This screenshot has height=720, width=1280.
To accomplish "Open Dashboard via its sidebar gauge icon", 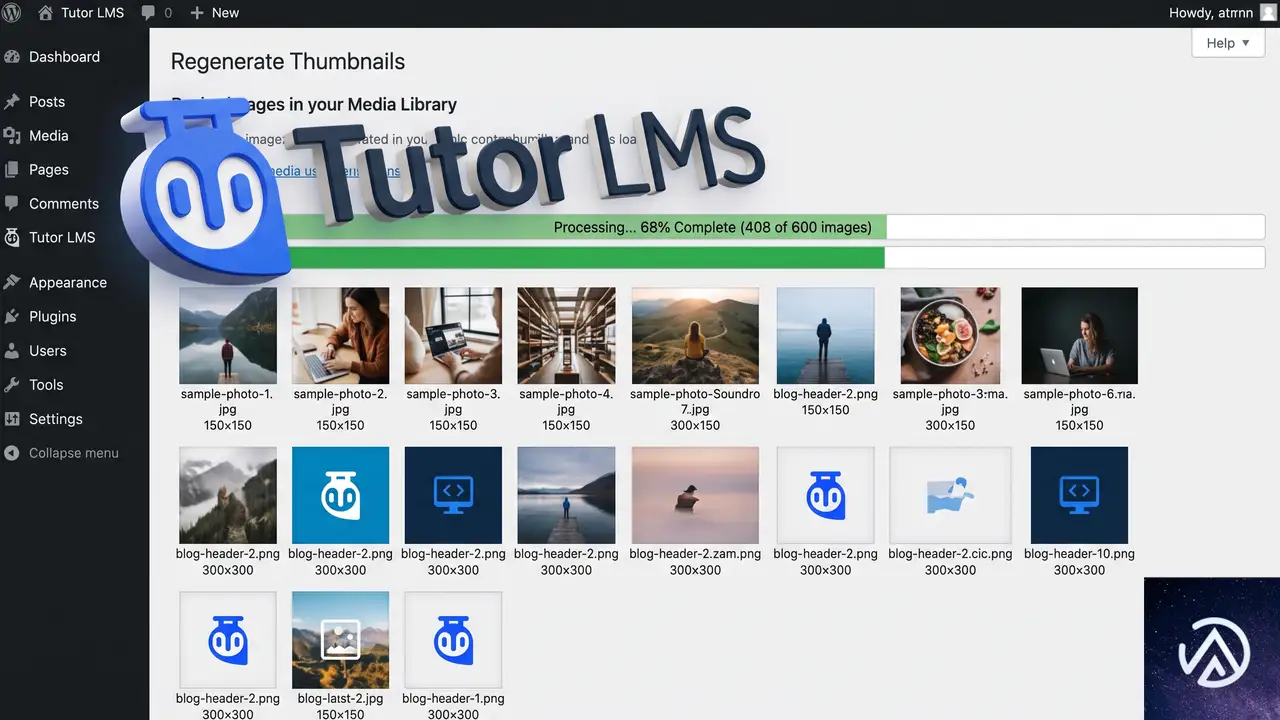I will pos(12,57).
